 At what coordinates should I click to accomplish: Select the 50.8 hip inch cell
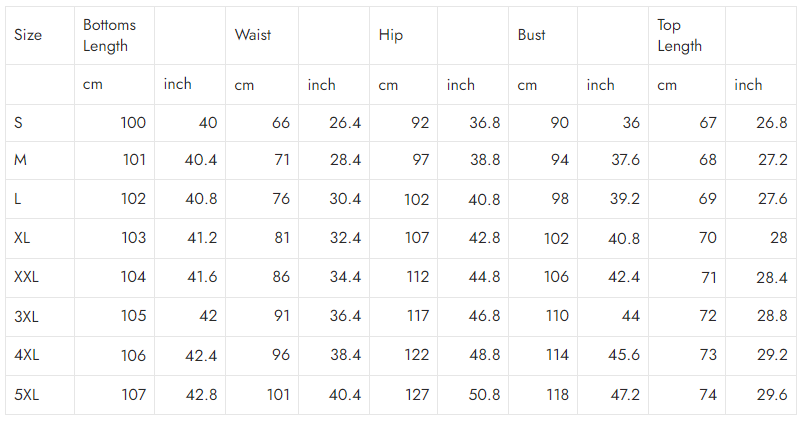[484, 394]
